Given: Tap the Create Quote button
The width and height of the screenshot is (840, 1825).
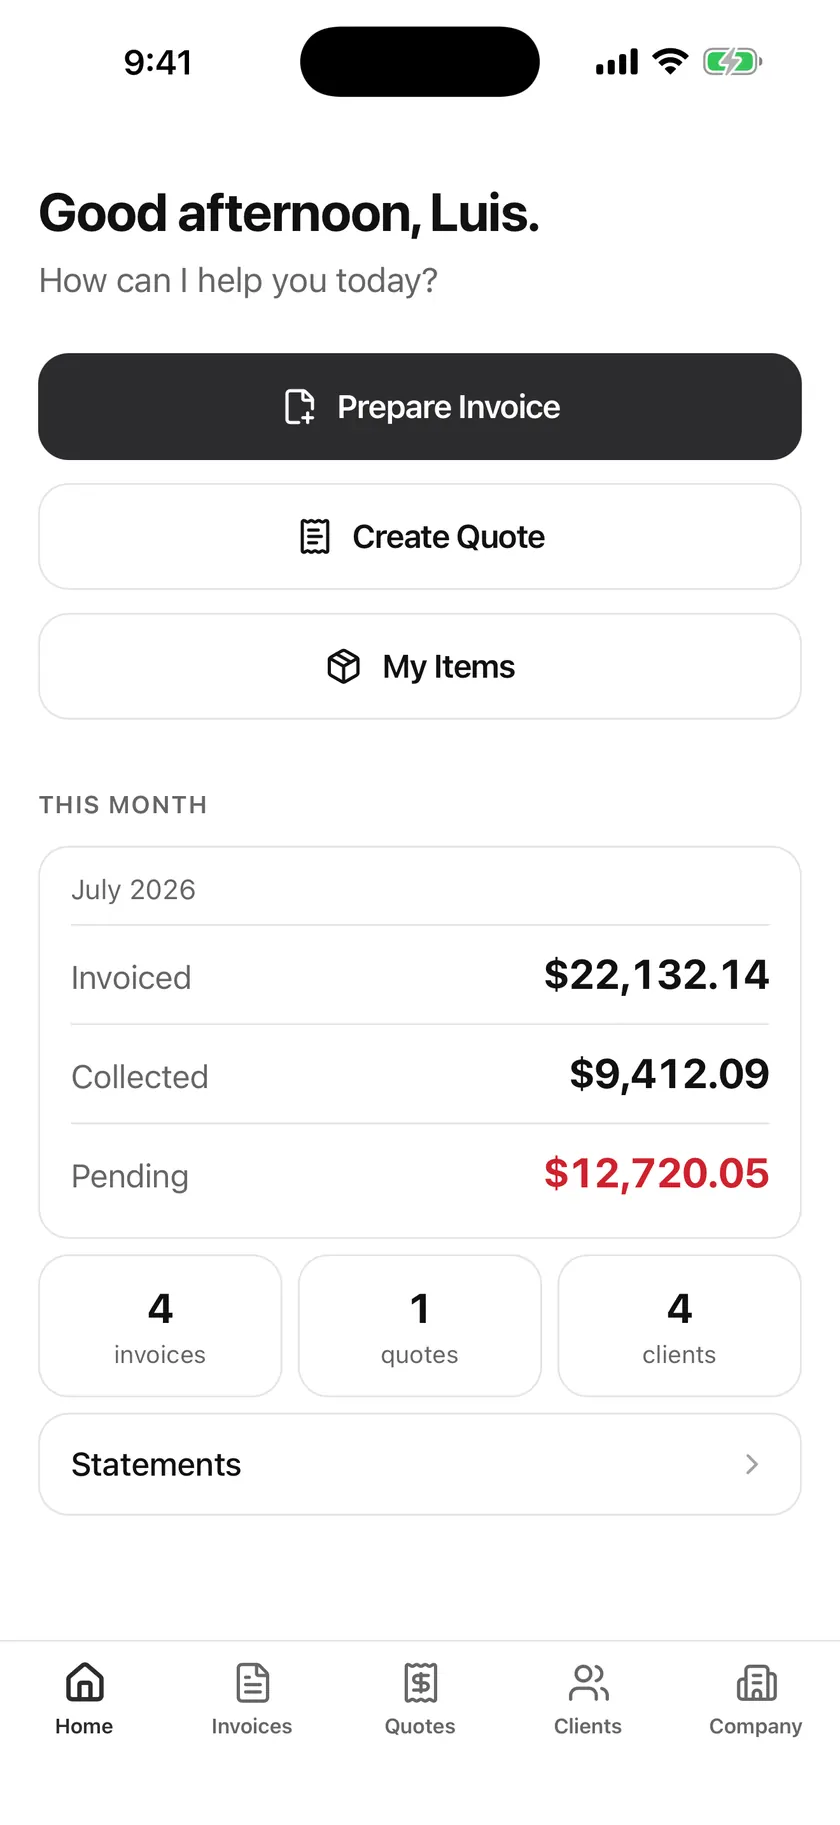Looking at the screenshot, I should (x=420, y=537).
